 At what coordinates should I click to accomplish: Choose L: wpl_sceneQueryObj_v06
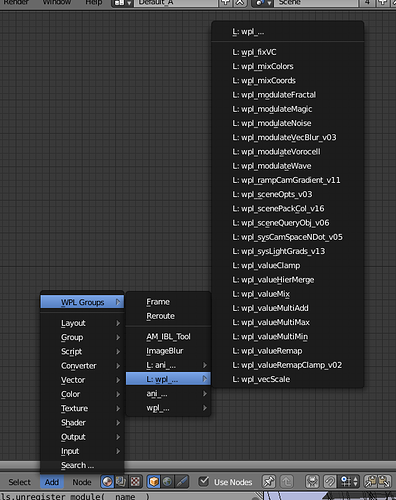point(288,223)
